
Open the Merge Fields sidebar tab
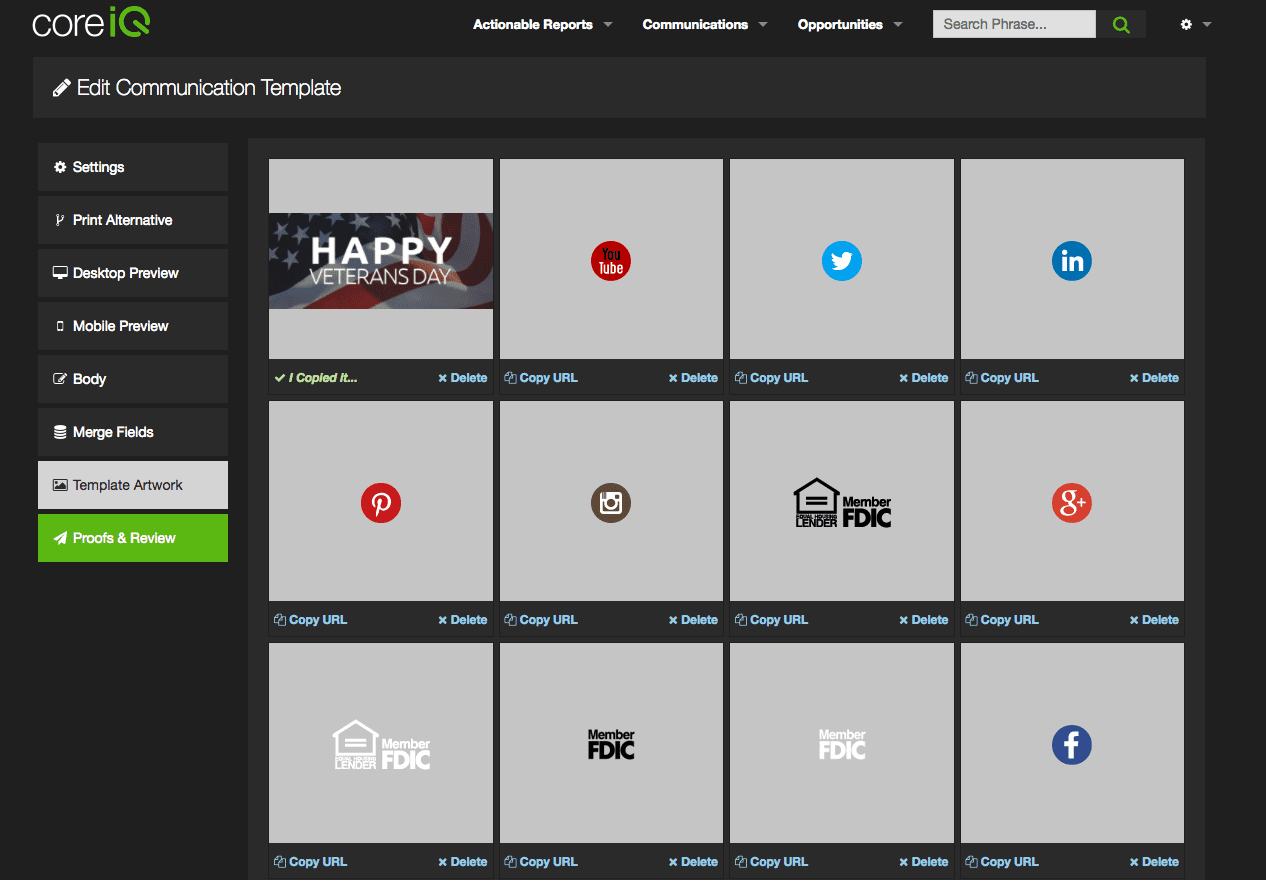(x=133, y=432)
